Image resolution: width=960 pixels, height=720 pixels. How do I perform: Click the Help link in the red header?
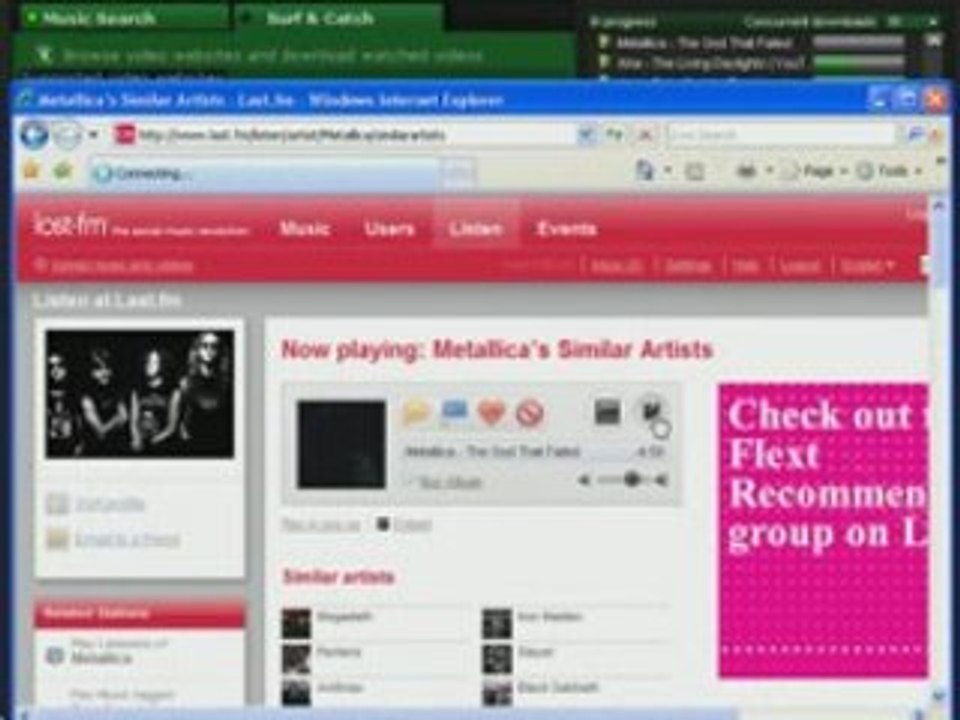(x=745, y=266)
